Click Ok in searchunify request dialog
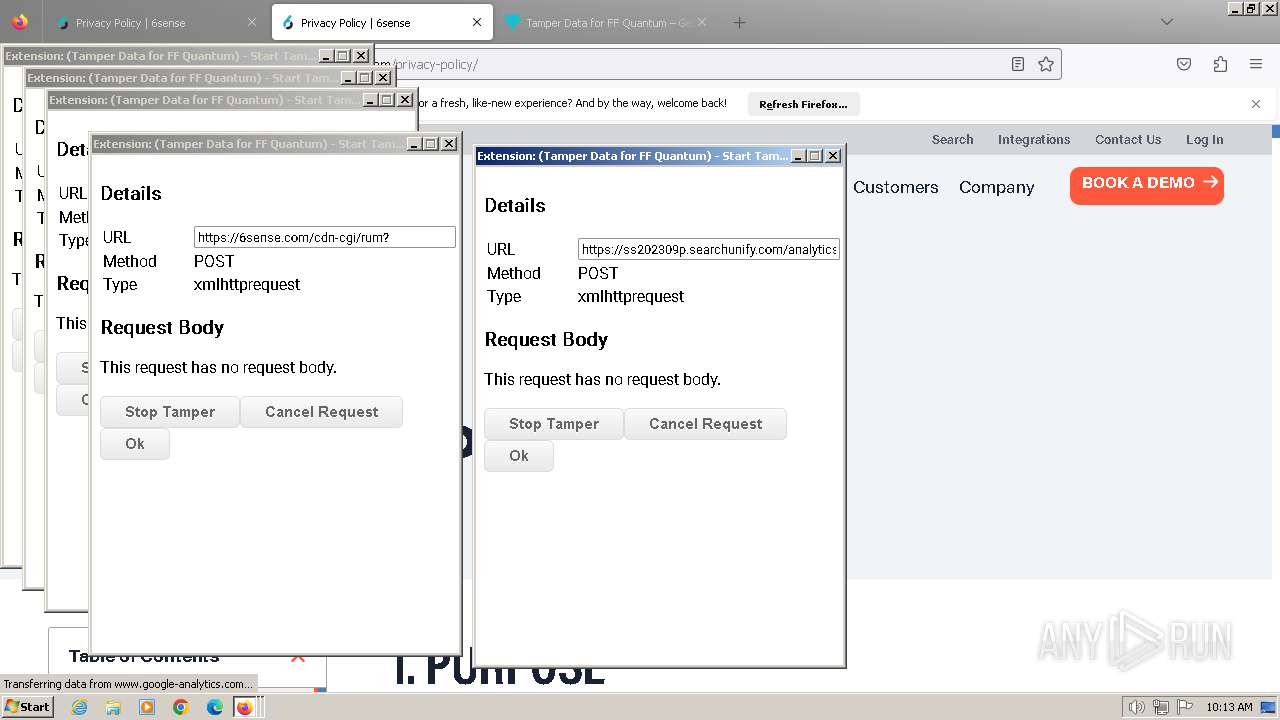 pos(519,456)
